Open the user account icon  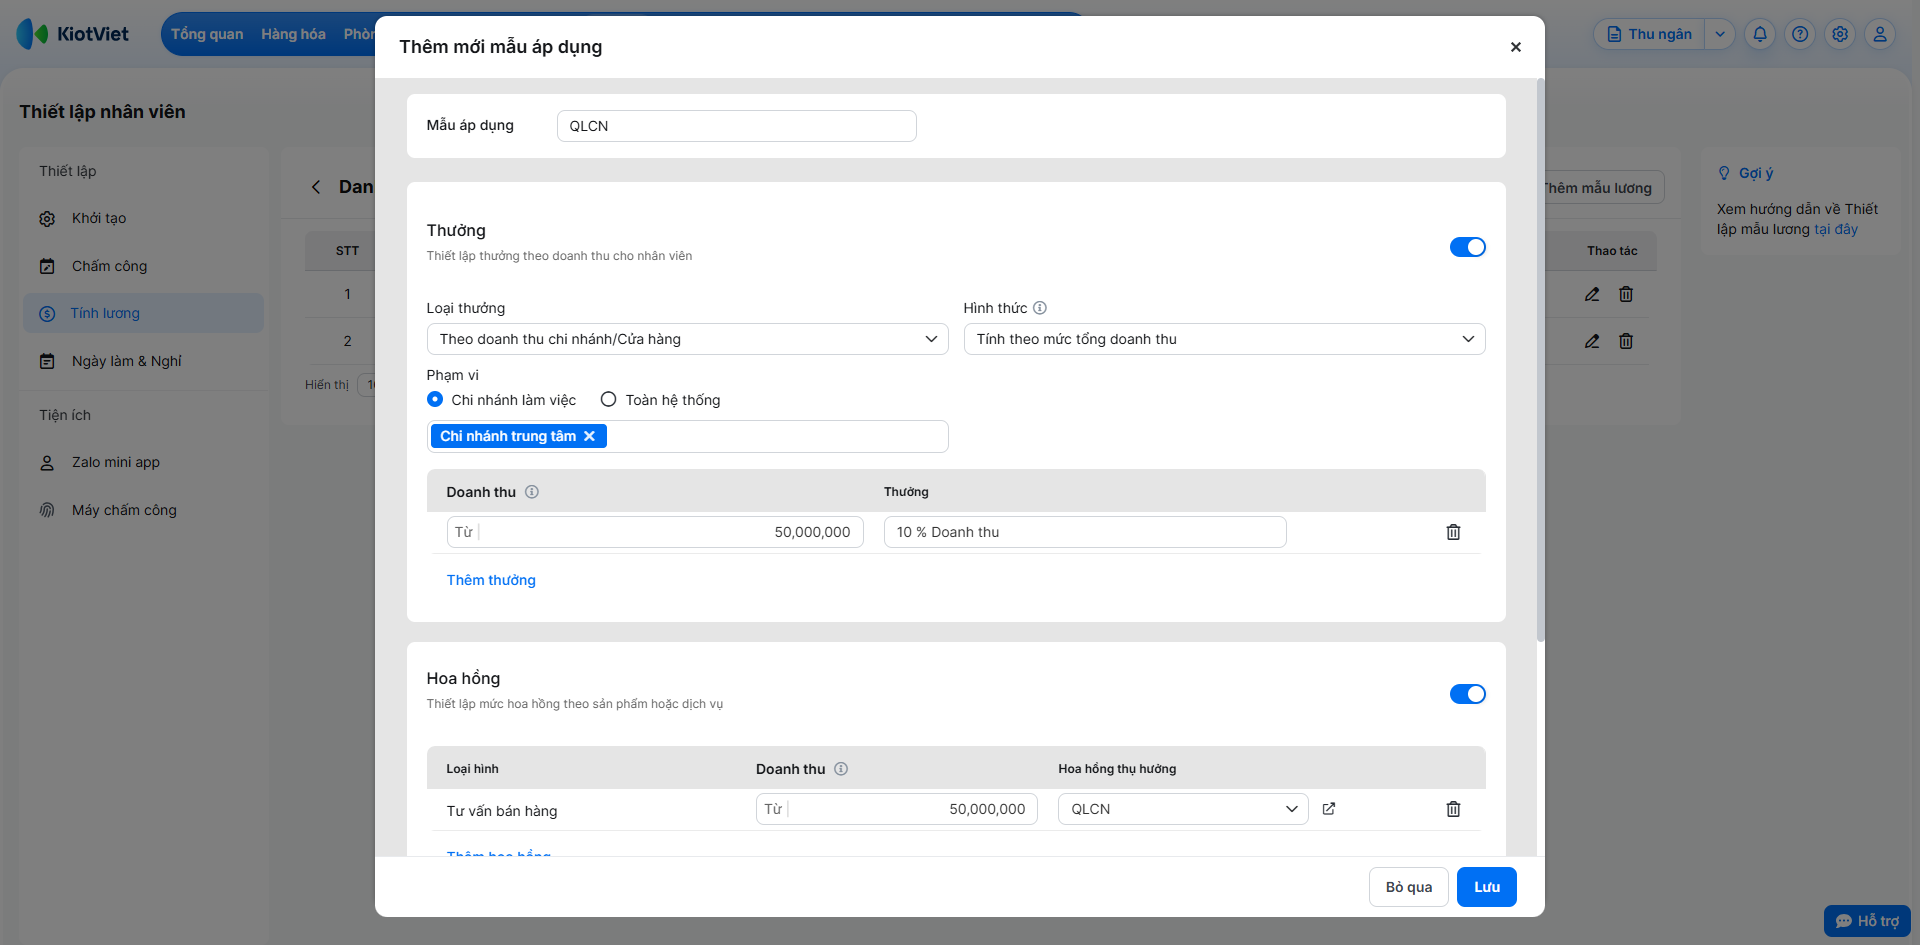(1880, 34)
